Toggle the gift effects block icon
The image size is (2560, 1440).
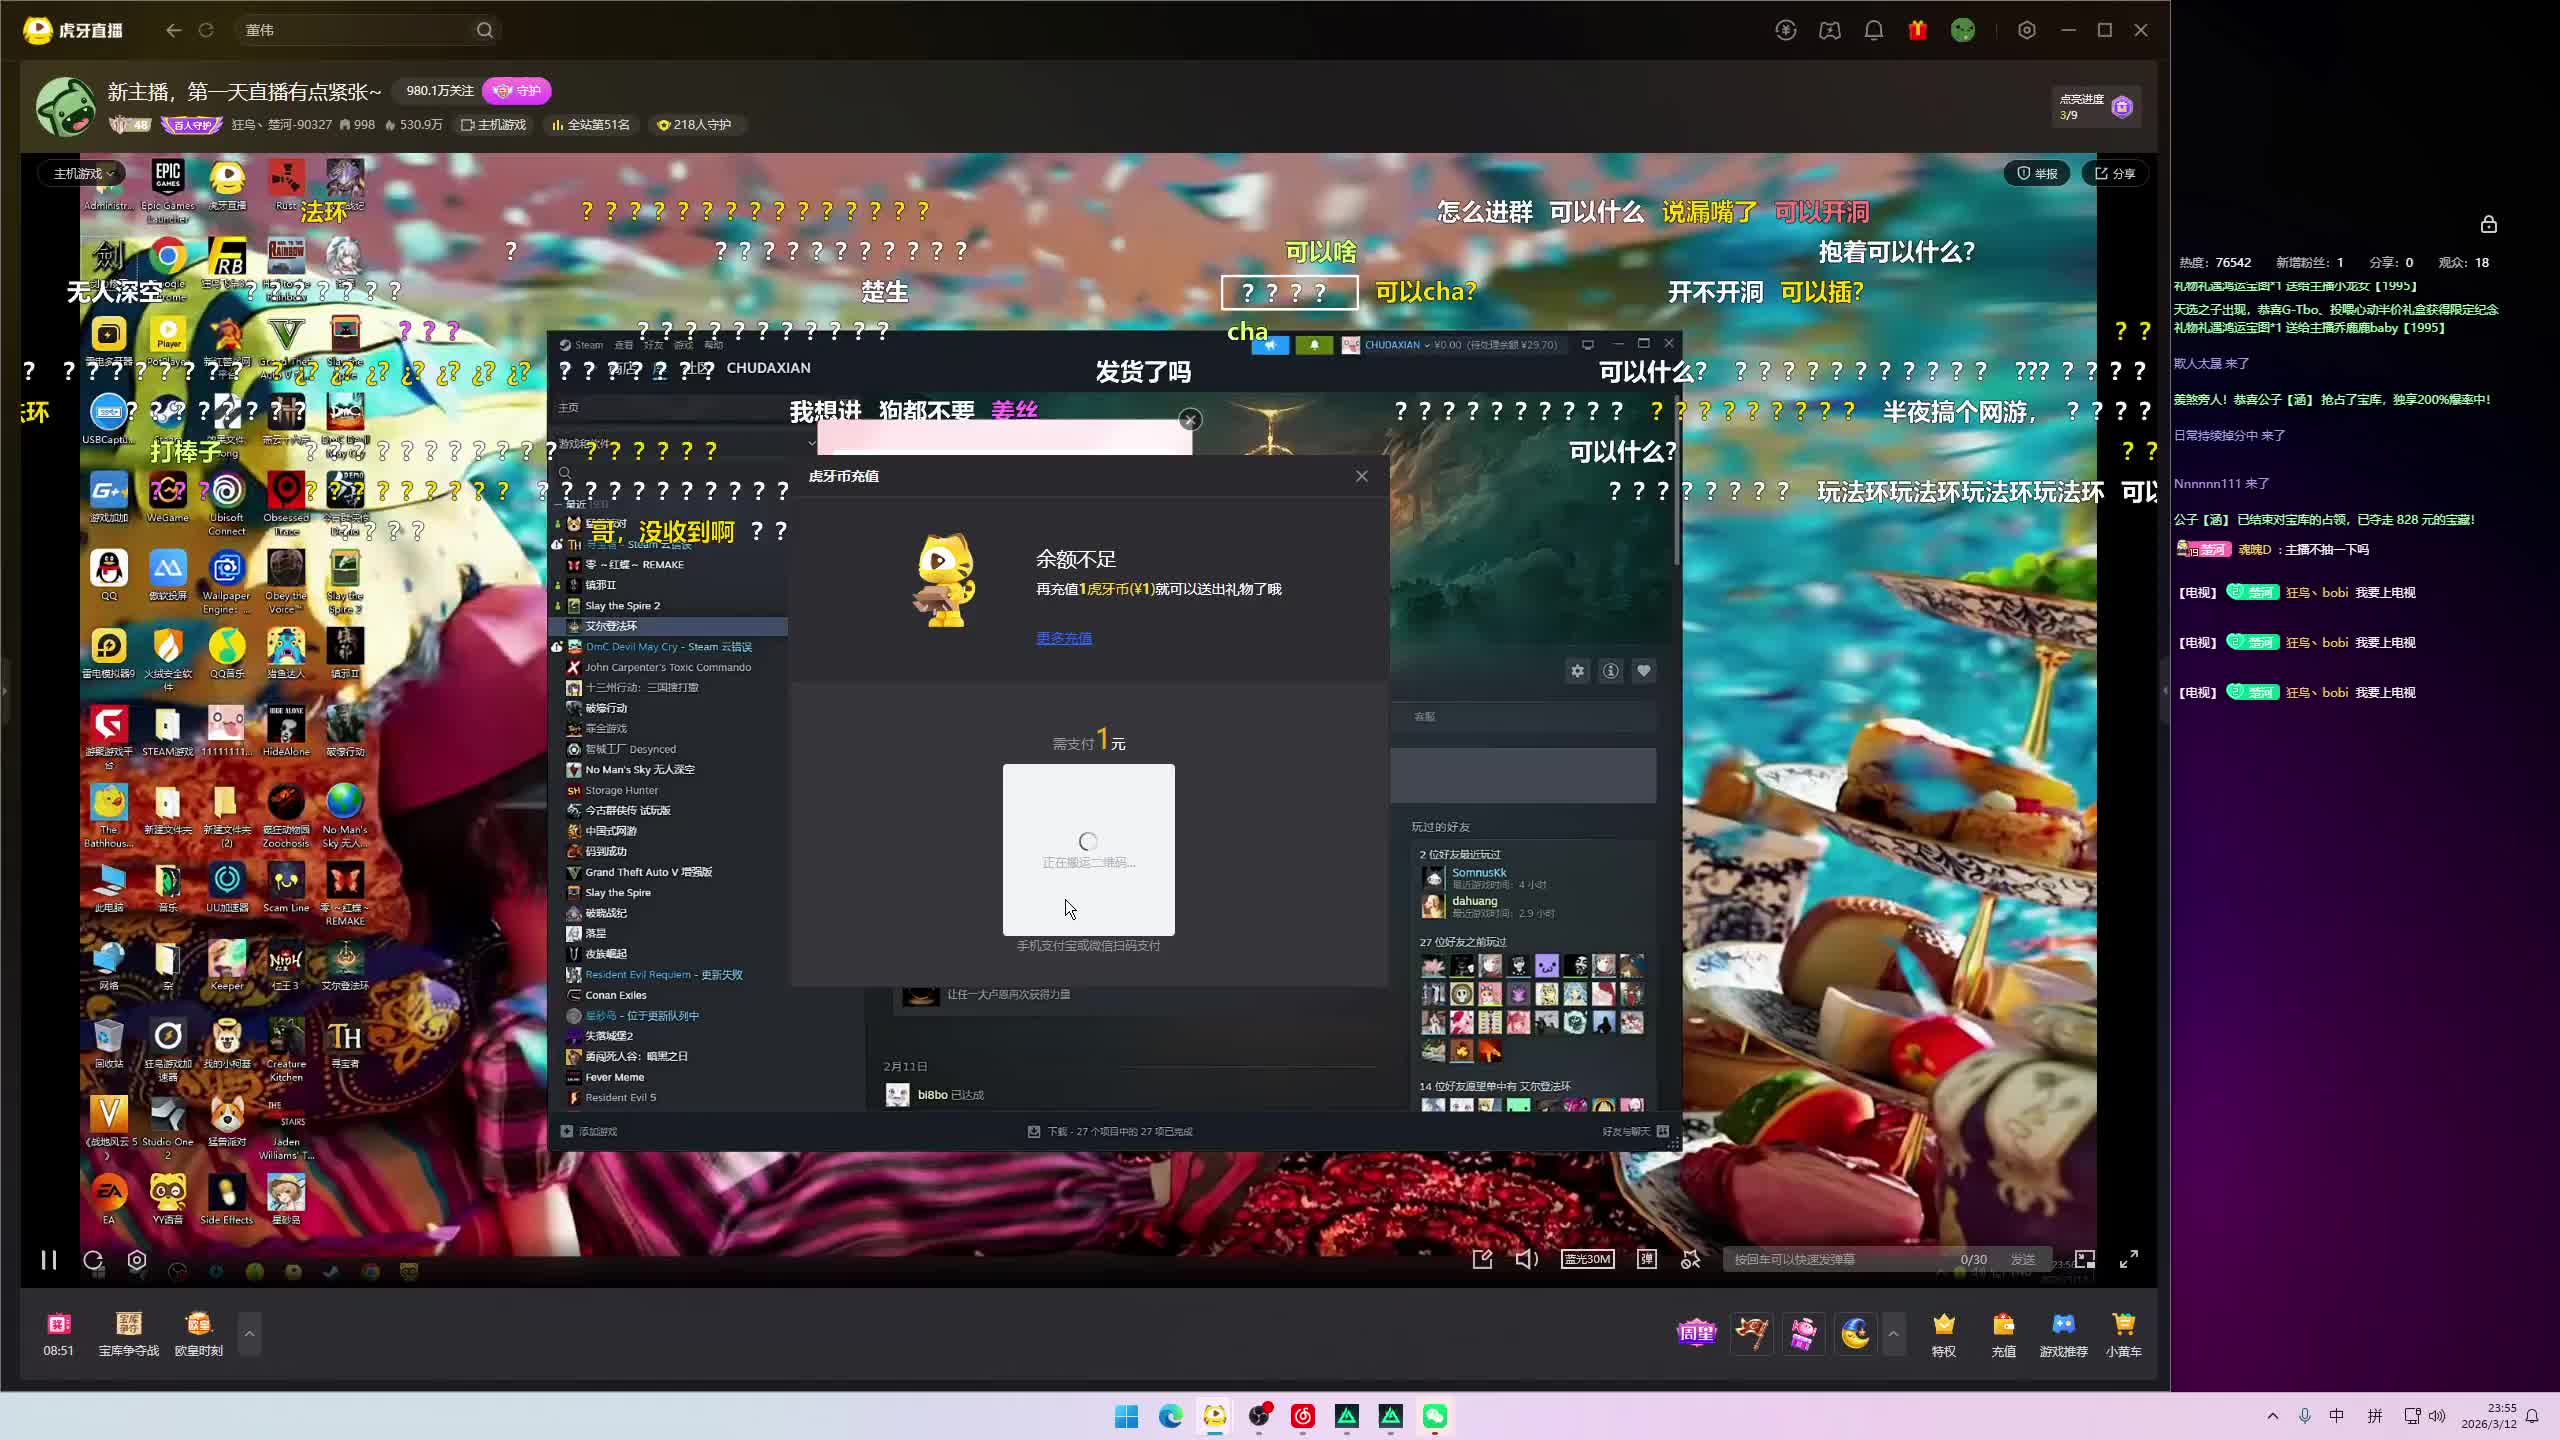1691,1259
